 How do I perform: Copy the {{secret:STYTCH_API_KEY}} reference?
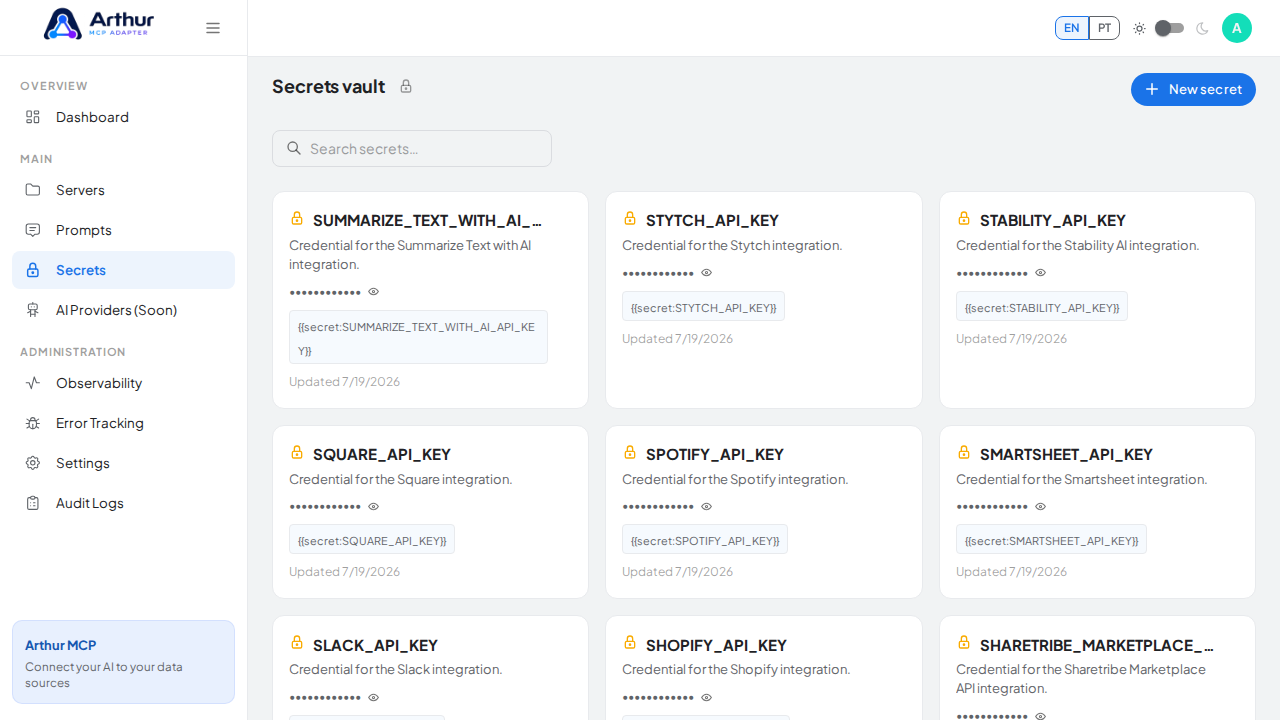(x=703, y=307)
